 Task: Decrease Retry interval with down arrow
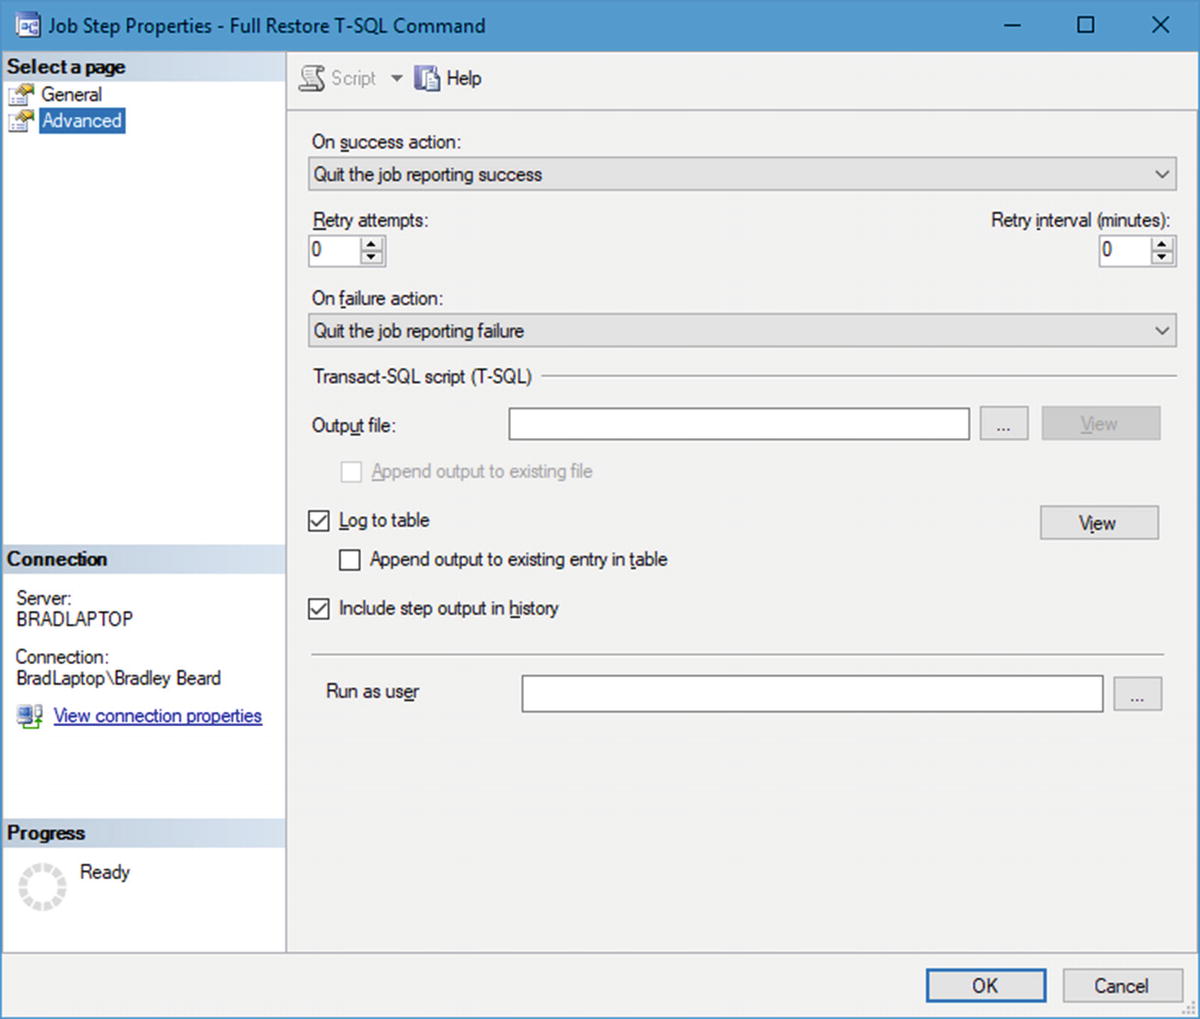[x=1161, y=257]
